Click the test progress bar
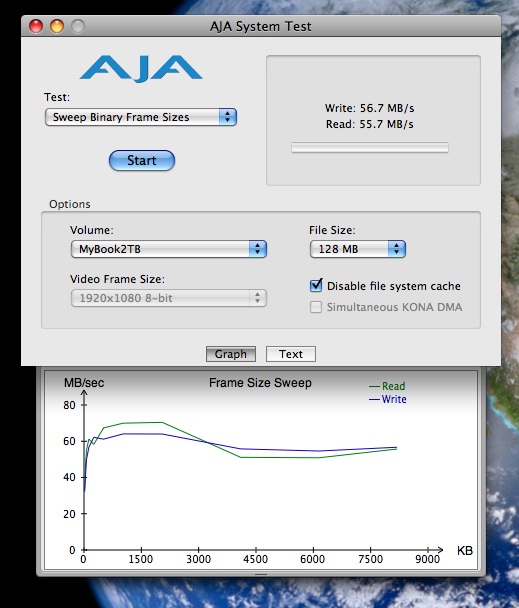Screen dimensions: 519x608 click(x=370, y=147)
